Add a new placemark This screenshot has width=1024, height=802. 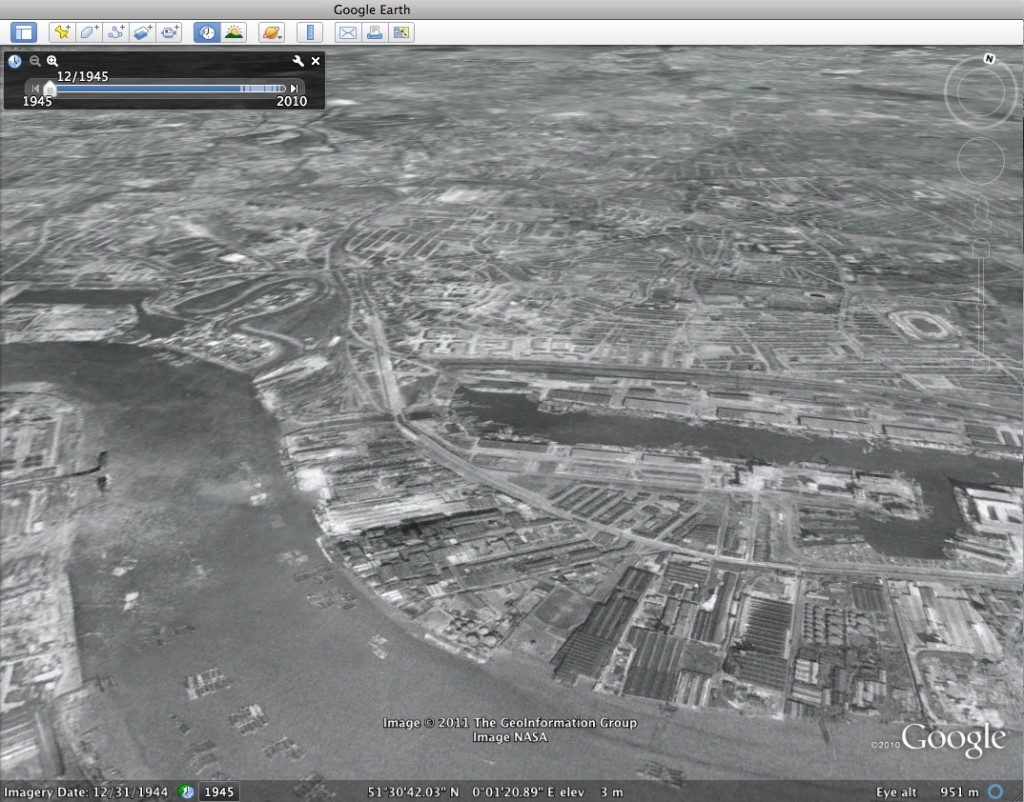[62, 32]
